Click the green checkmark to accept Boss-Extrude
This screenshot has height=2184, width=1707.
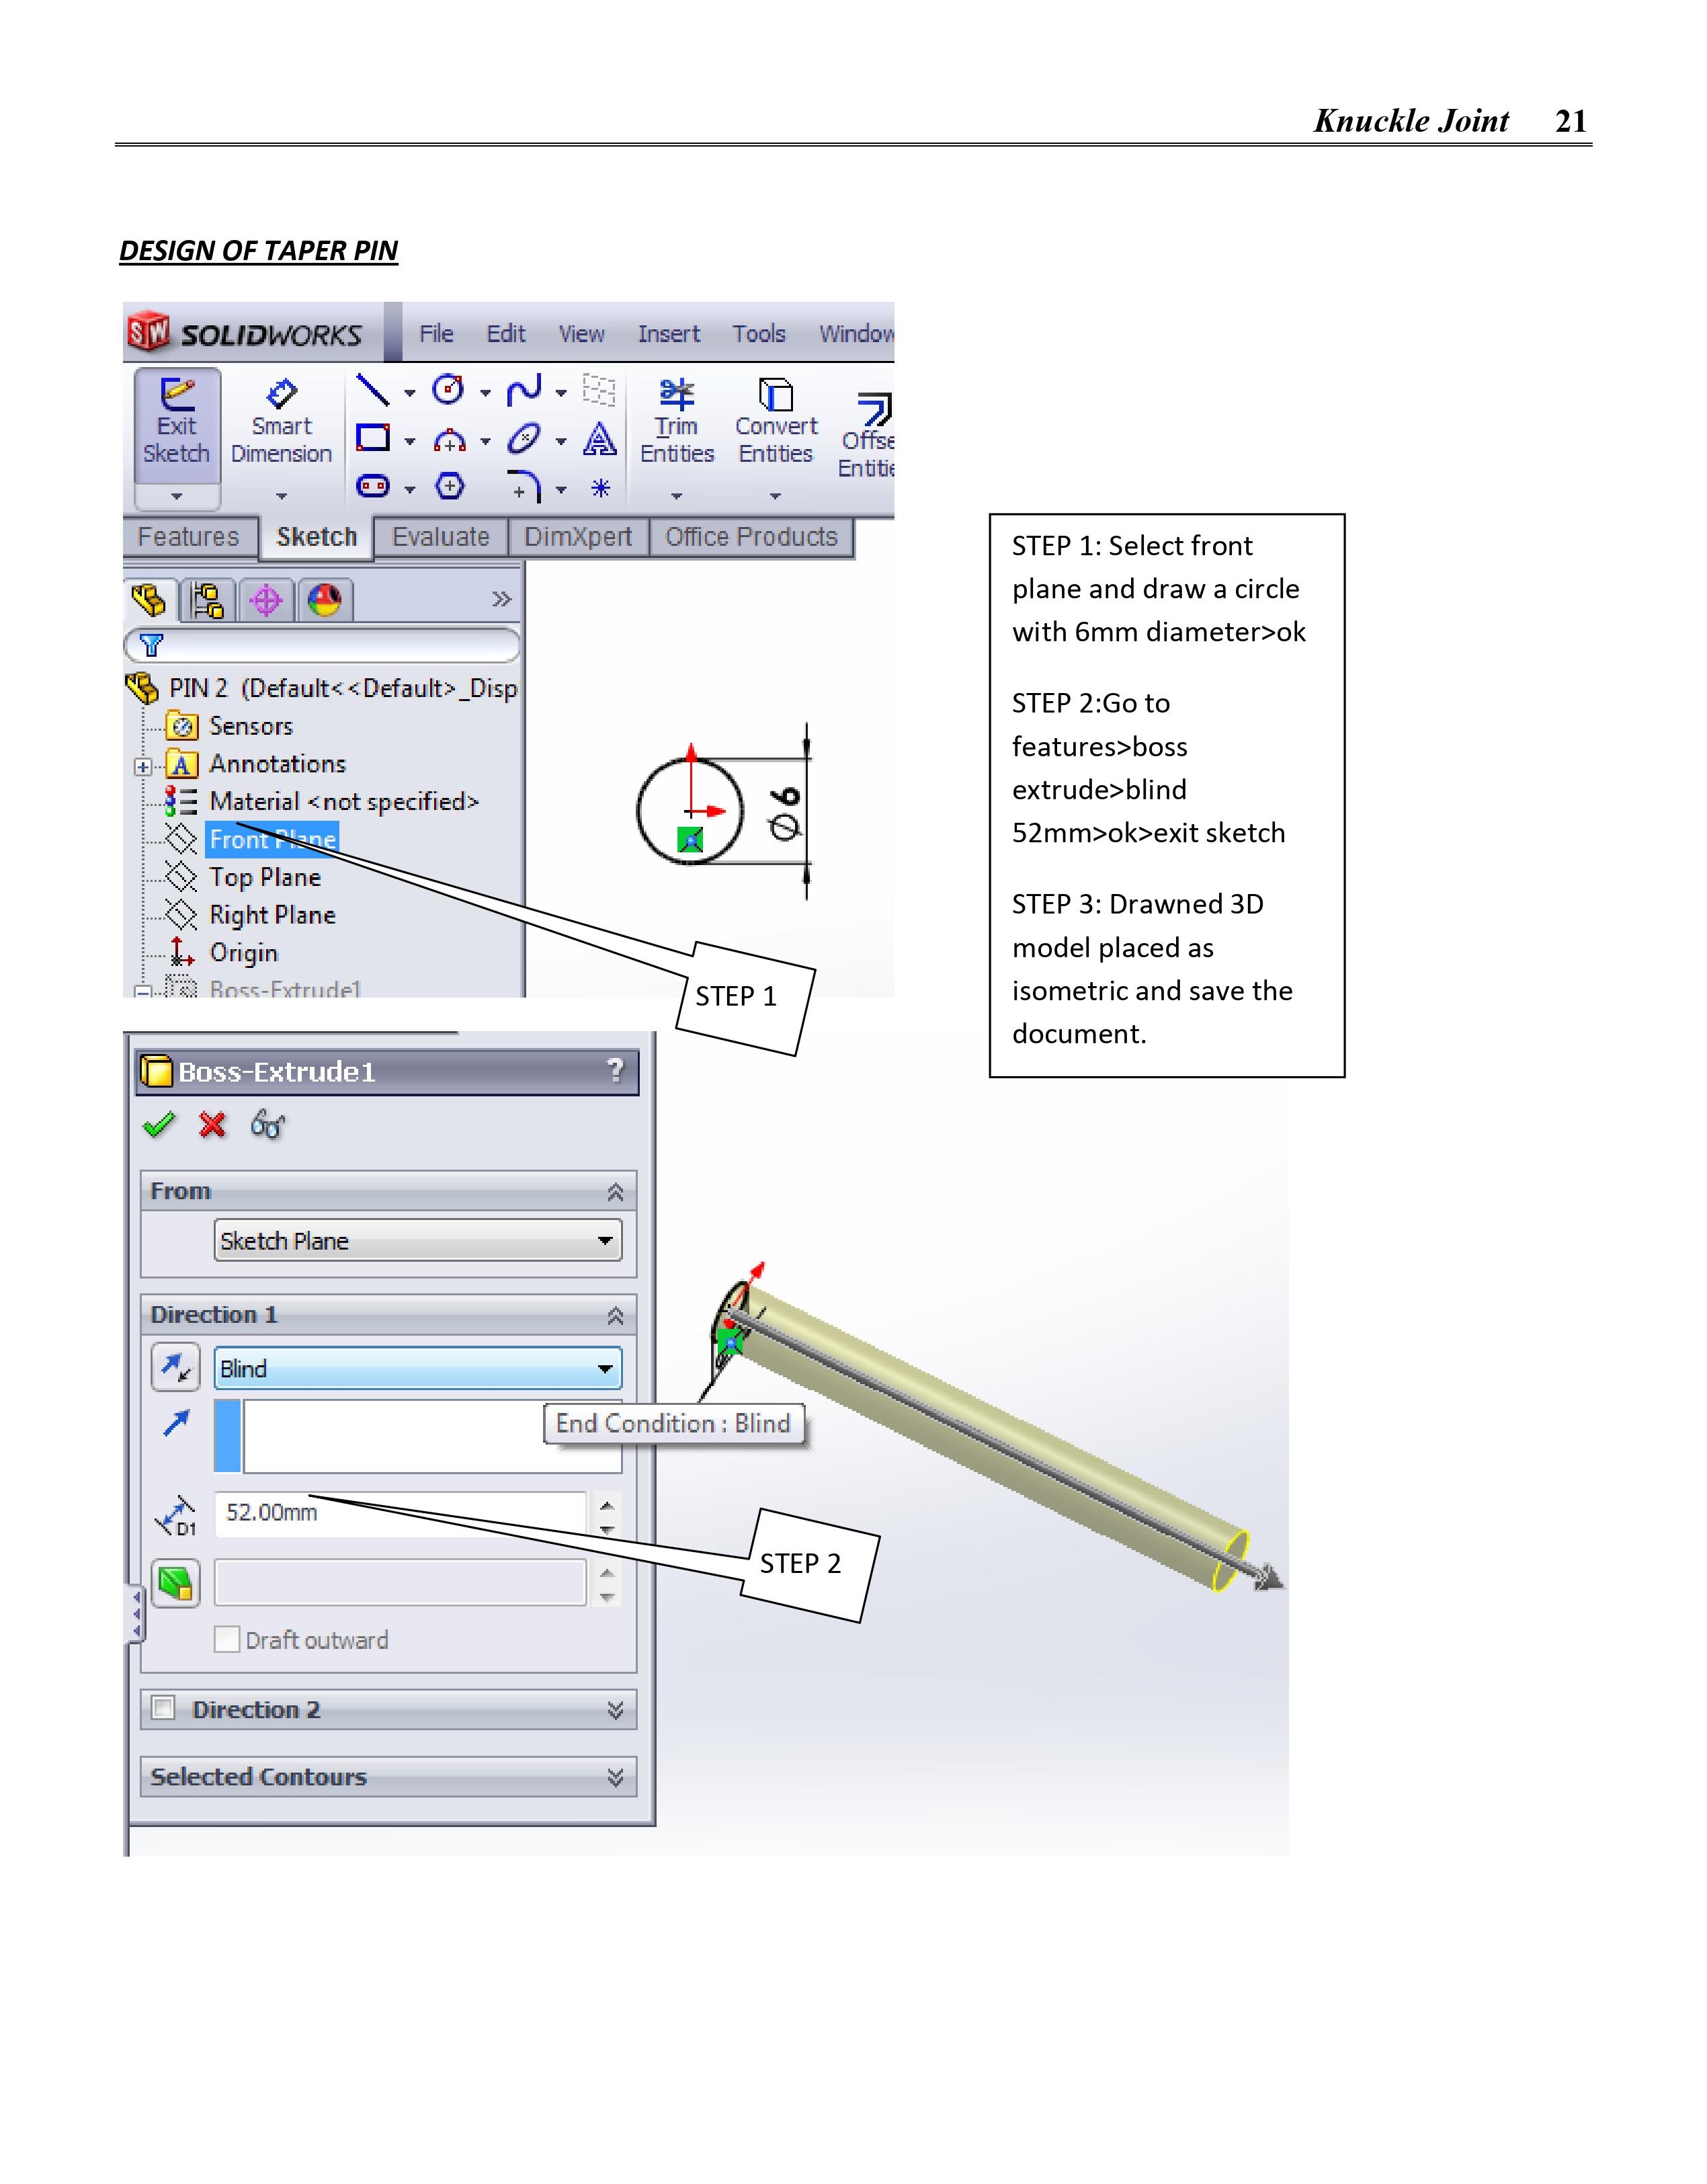(159, 1125)
